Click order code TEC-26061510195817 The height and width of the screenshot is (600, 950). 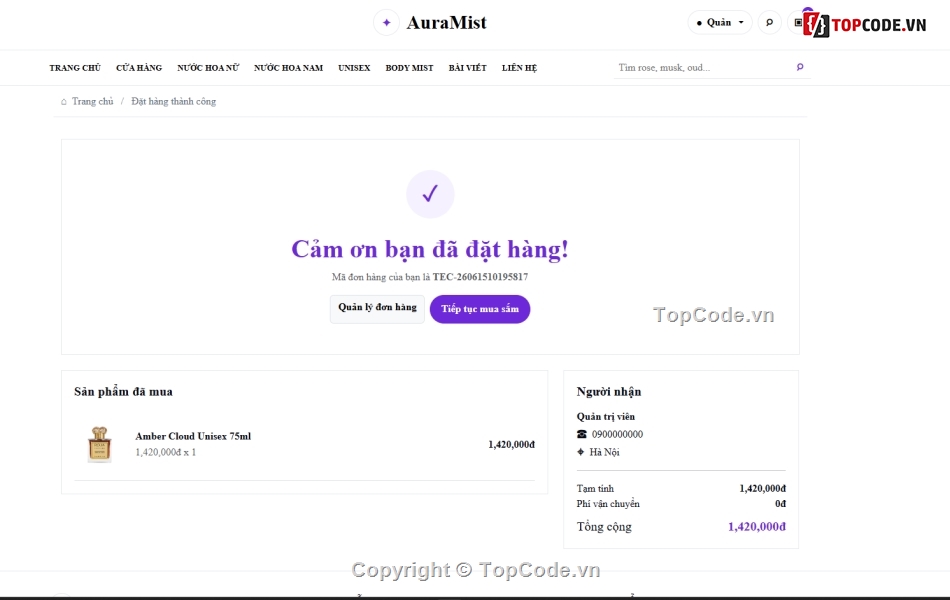(480, 277)
